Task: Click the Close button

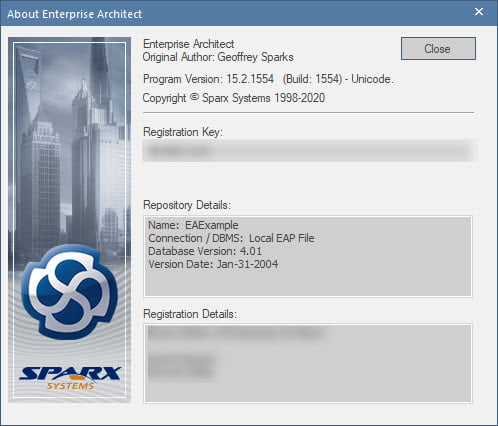Action: pos(438,49)
